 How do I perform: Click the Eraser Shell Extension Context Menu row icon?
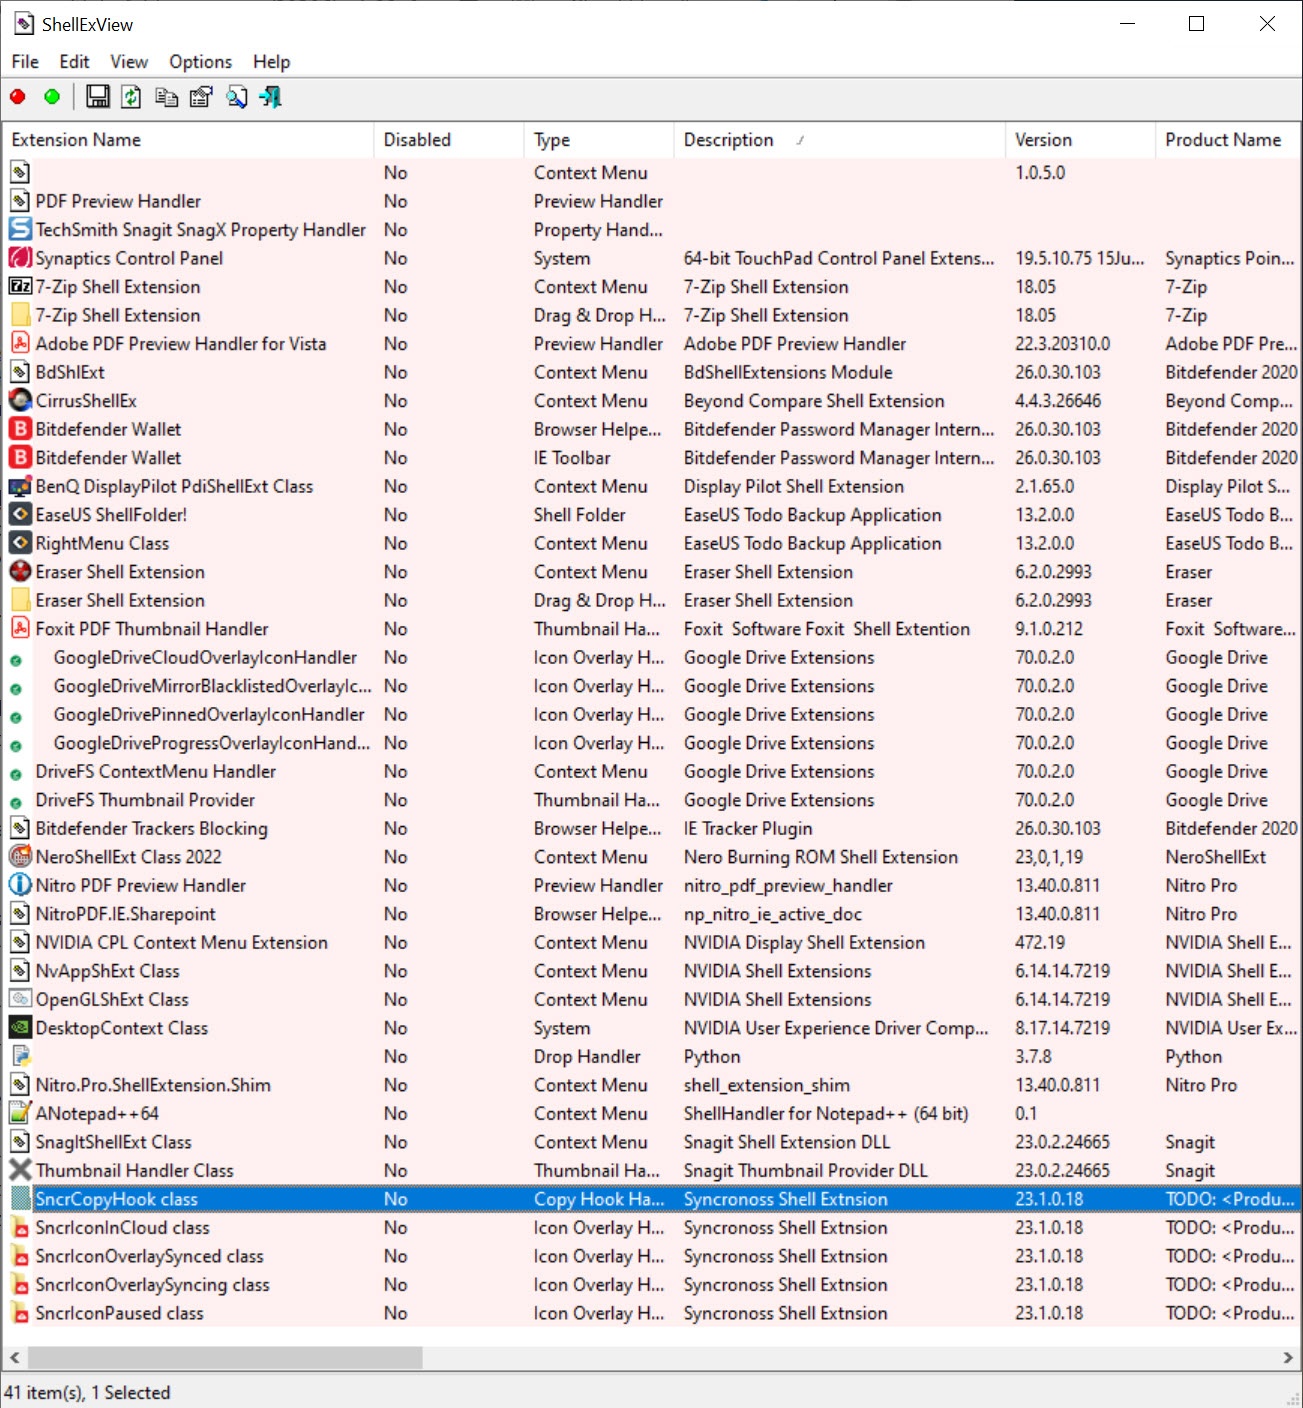tap(20, 571)
